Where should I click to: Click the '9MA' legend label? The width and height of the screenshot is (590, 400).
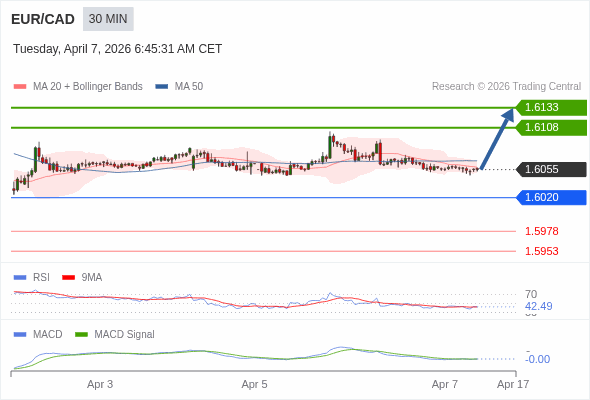tap(92, 278)
